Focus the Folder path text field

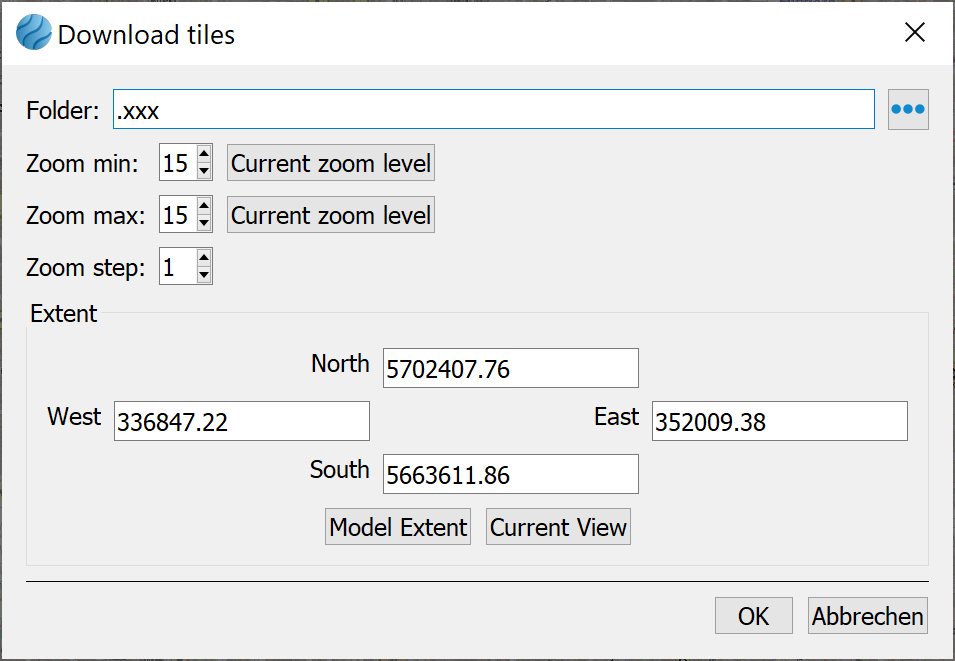tap(494, 110)
